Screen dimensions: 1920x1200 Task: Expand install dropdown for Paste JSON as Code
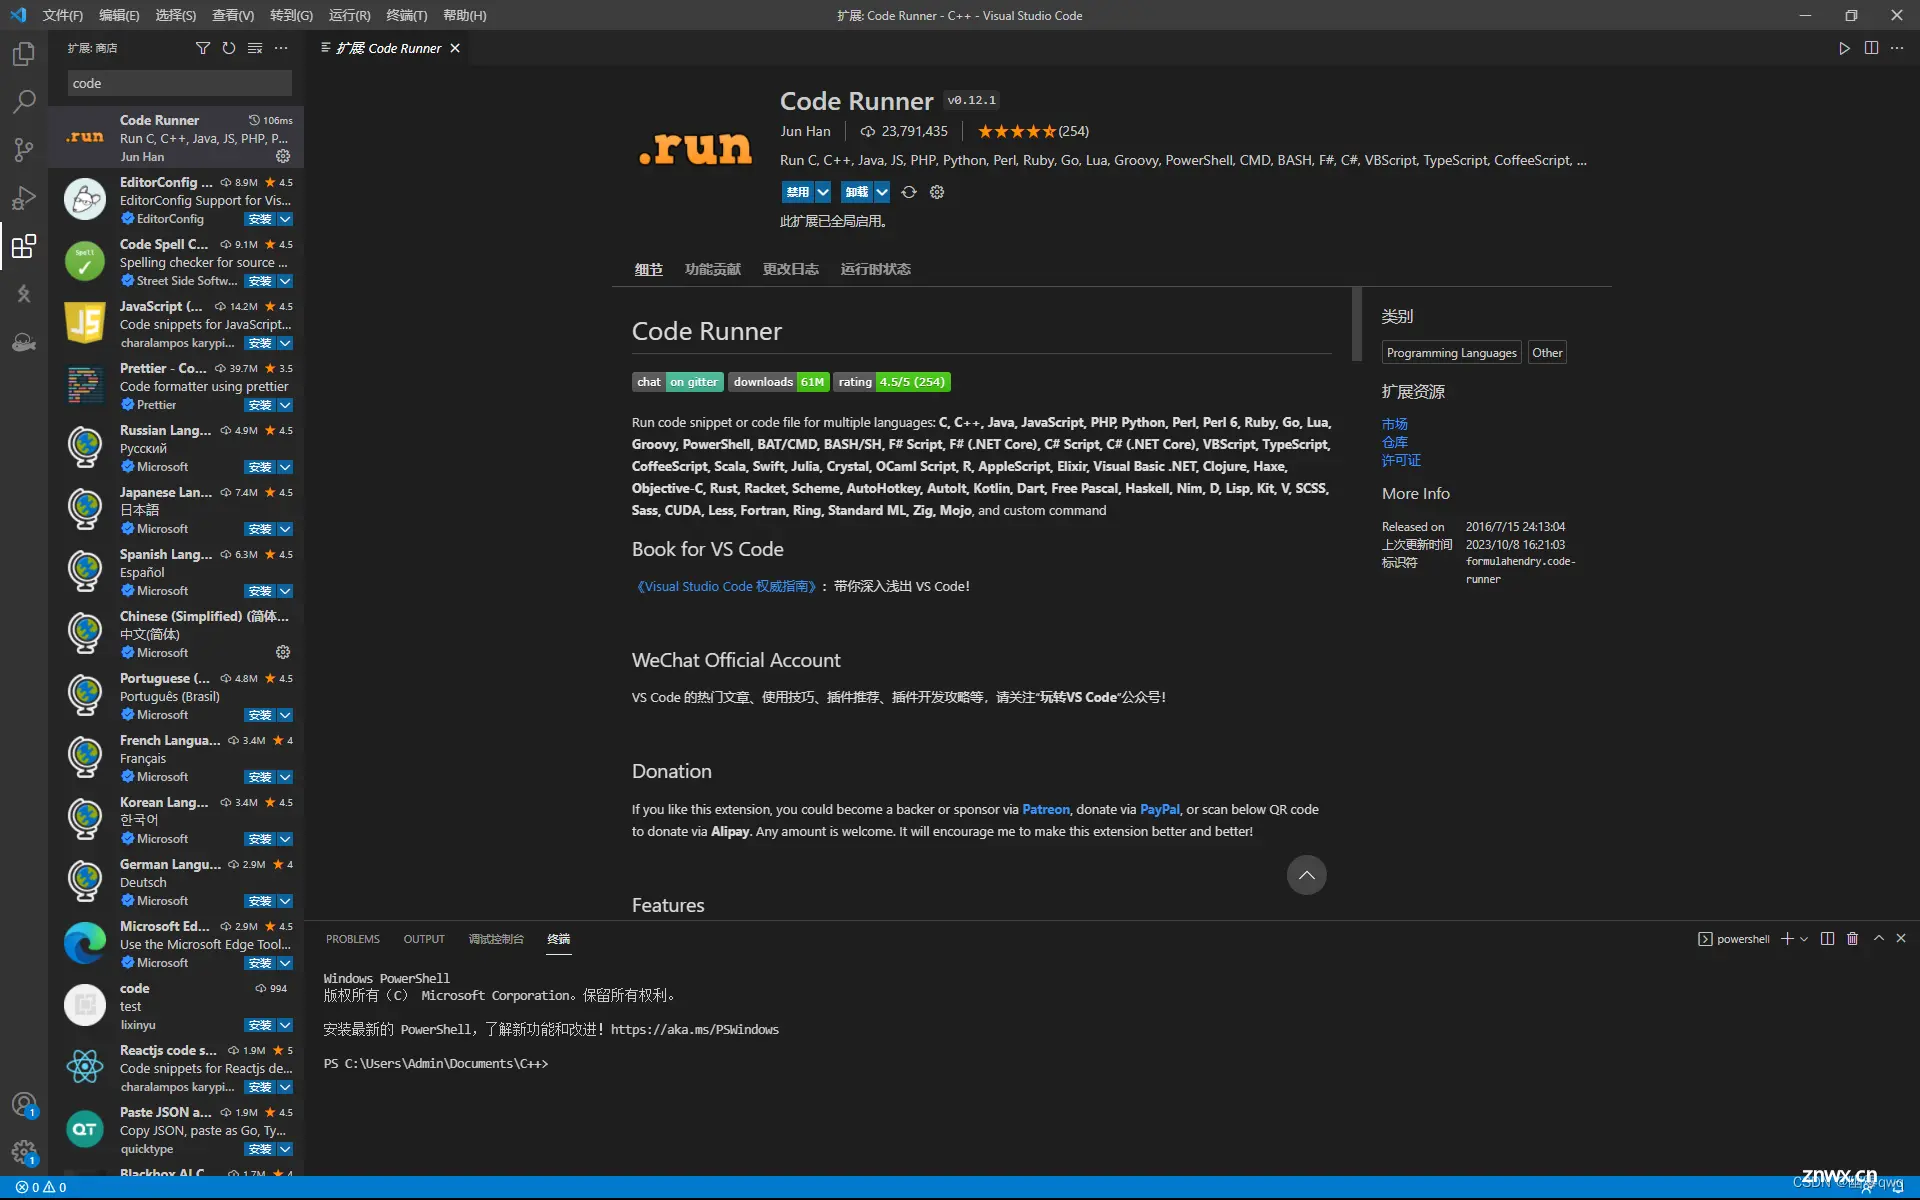coord(285,1149)
